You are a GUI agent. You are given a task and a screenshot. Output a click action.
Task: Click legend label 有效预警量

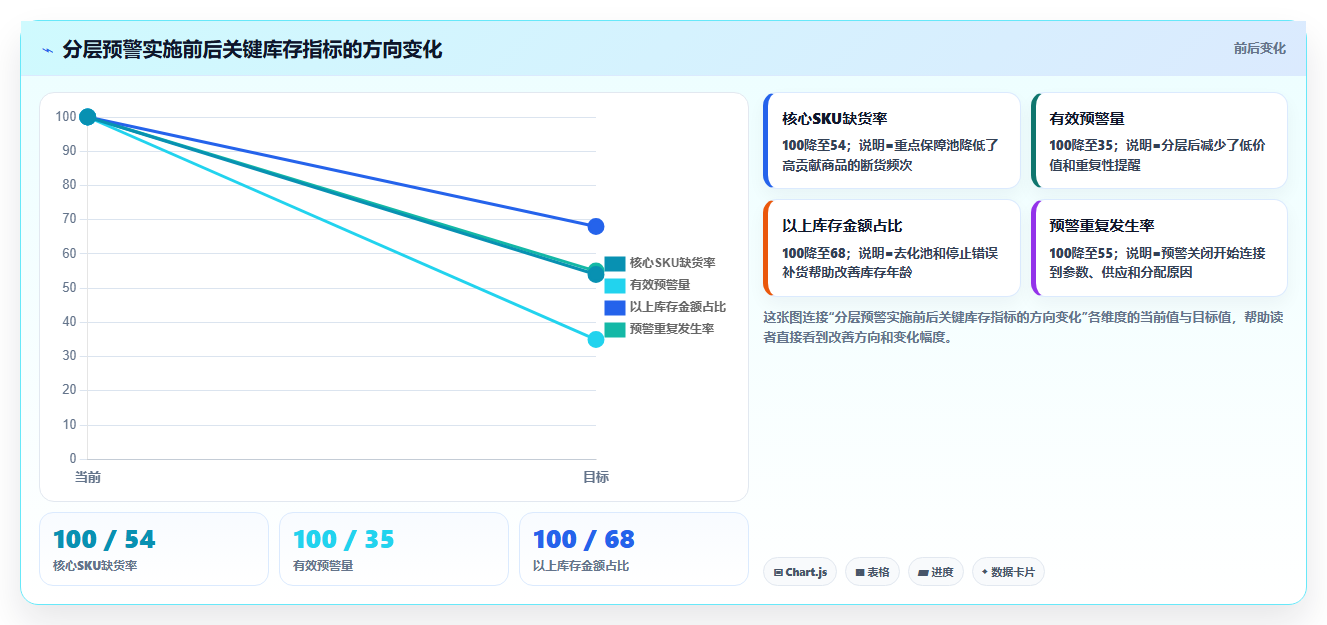[x=660, y=285]
